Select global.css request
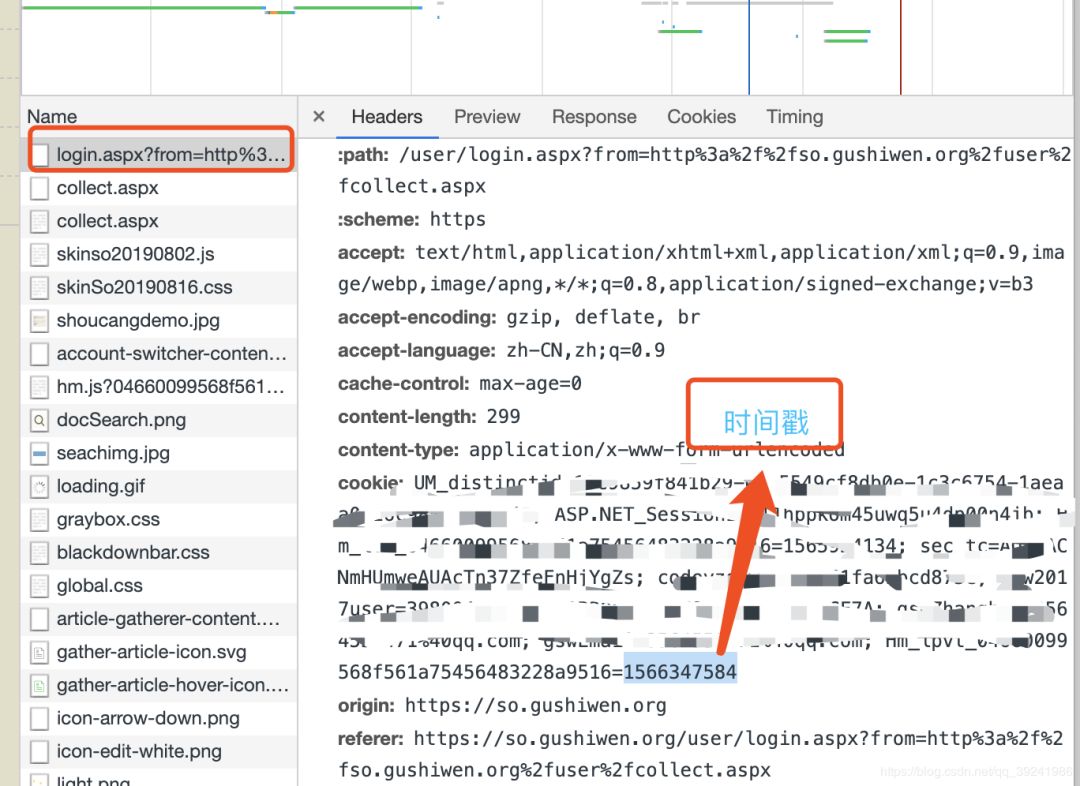The image size is (1080, 786). pyautogui.click(x=160, y=586)
